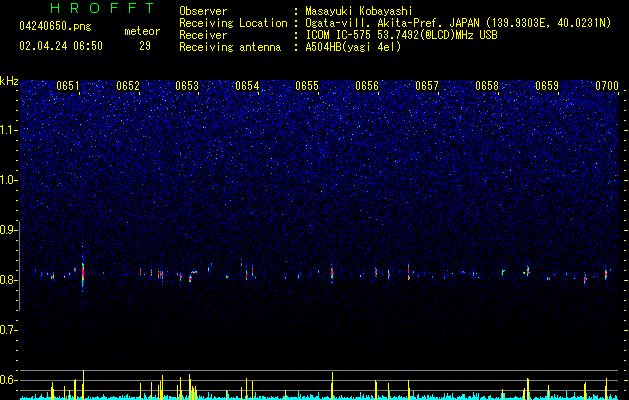The width and height of the screenshot is (629, 400).
Task: Click the kHz axis unit label
Action: 9,81
